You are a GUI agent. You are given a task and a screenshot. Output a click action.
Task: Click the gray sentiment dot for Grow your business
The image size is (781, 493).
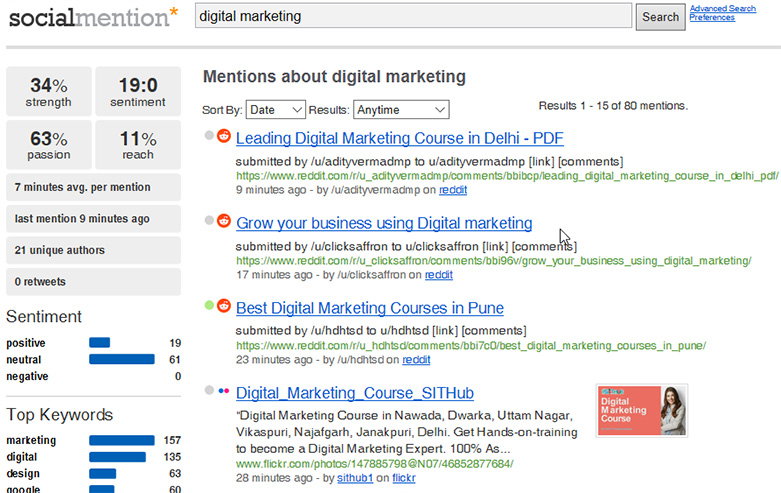(209, 220)
